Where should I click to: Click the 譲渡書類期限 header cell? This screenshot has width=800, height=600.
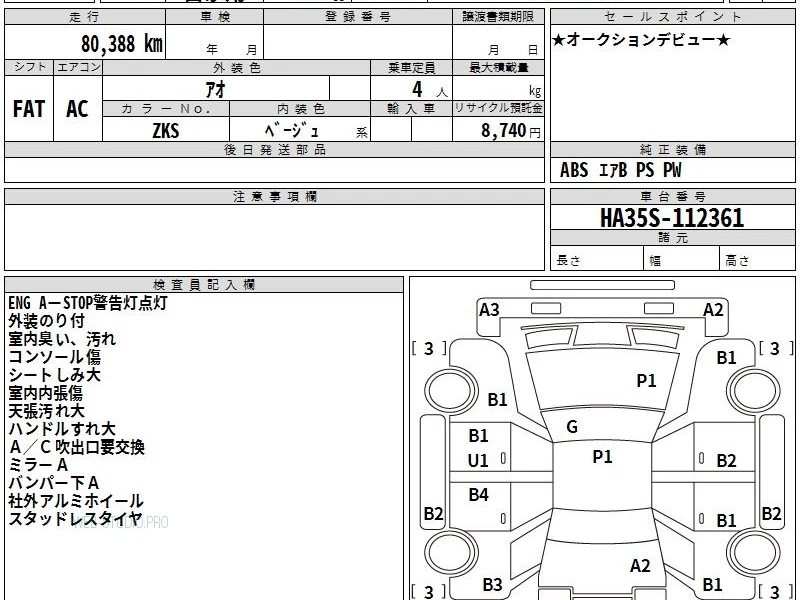pyautogui.click(x=498, y=17)
